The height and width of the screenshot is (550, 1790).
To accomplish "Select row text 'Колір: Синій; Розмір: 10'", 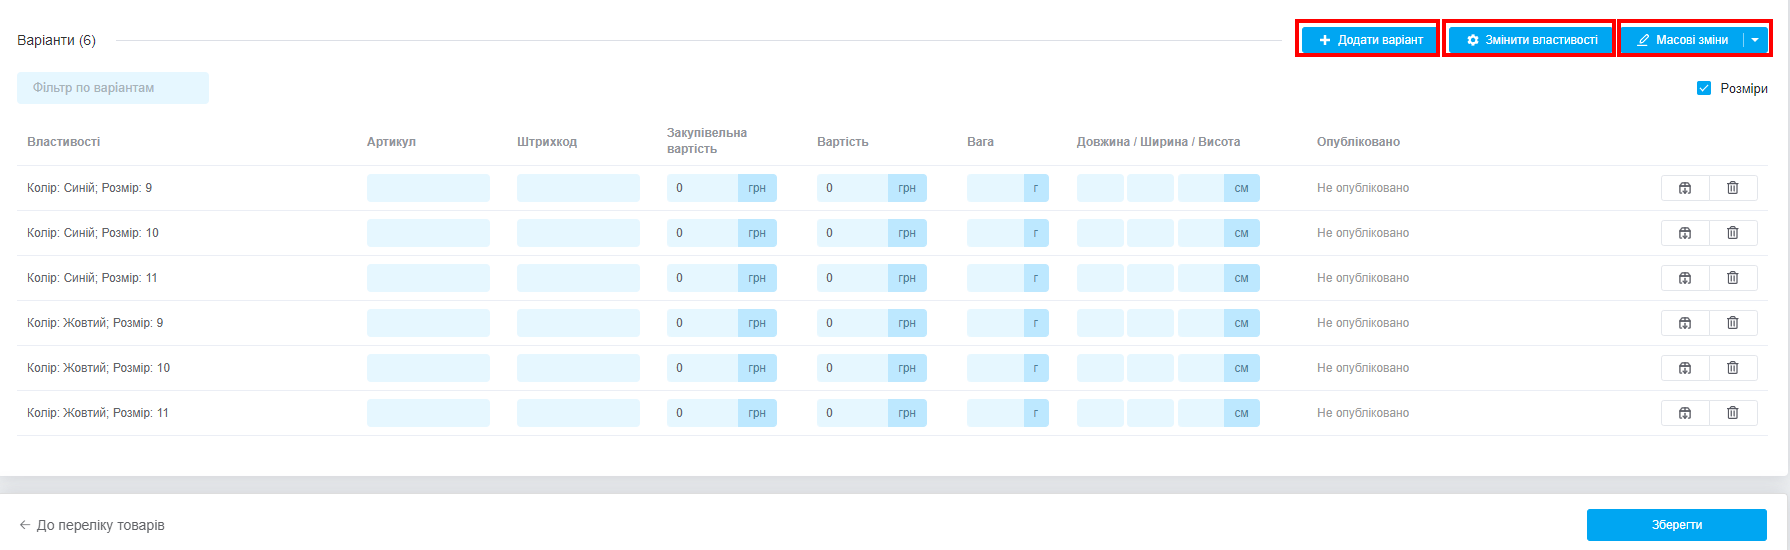I will (x=93, y=233).
